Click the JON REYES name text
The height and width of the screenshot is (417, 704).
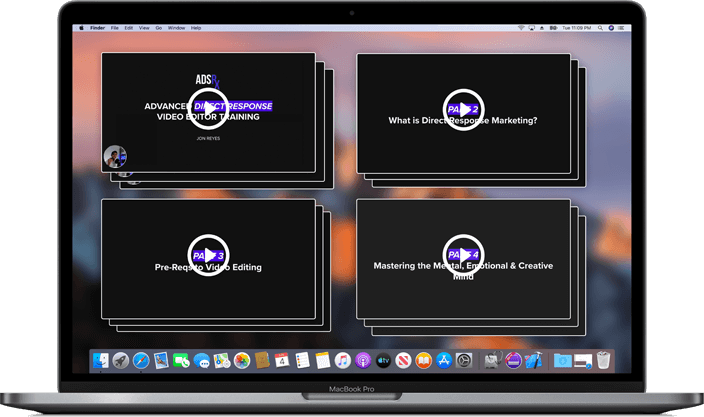point(208,138)
